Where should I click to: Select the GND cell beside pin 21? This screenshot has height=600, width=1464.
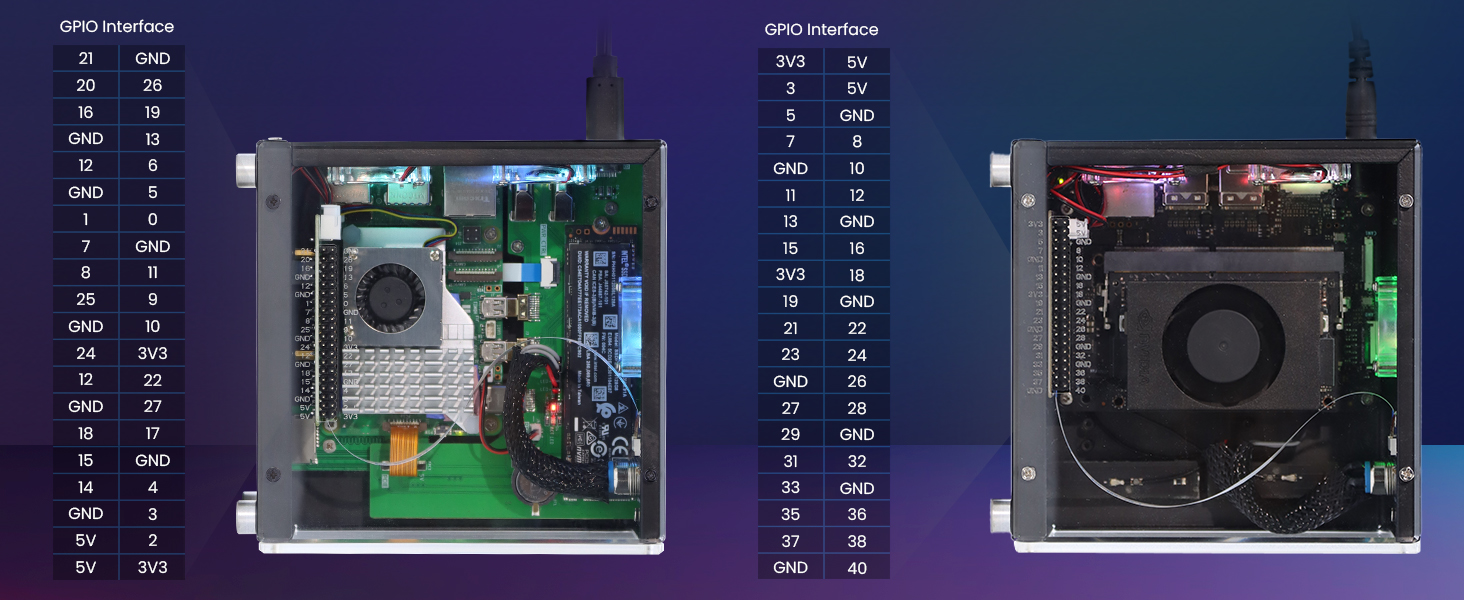[152, 58]
